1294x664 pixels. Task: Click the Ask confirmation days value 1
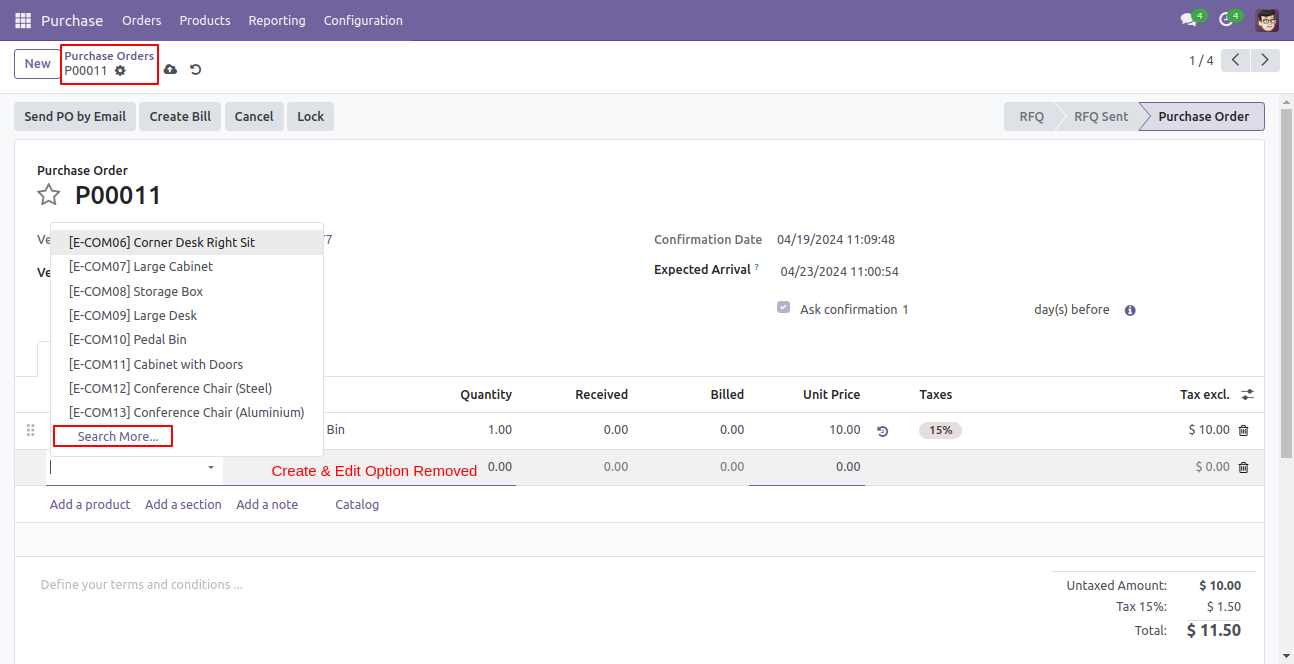[x=906, y=310]
